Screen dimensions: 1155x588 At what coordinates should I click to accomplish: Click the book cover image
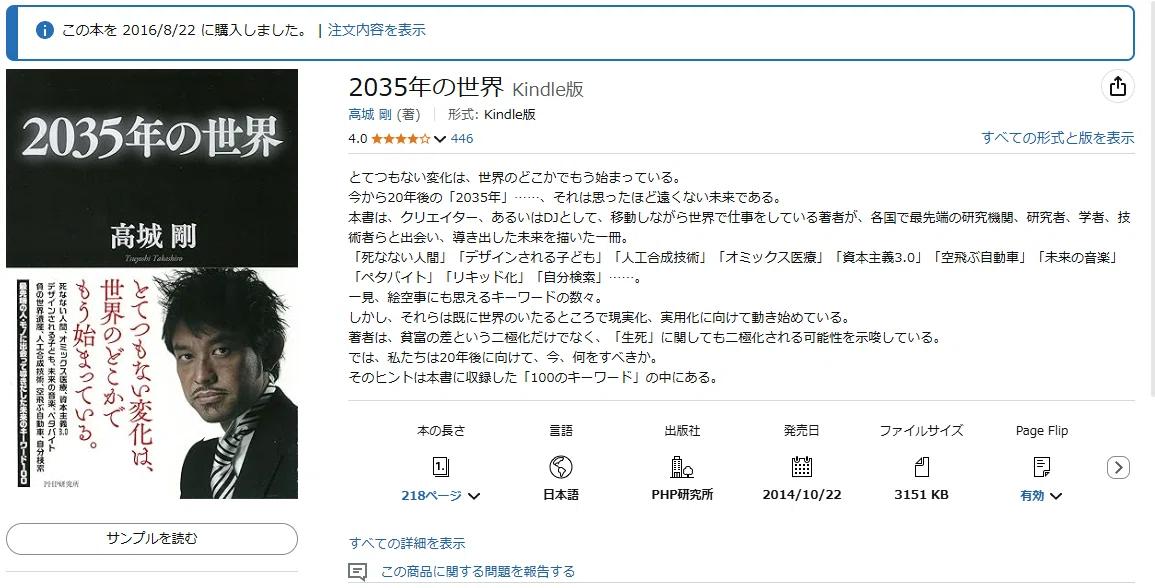(x=152, y=284)
